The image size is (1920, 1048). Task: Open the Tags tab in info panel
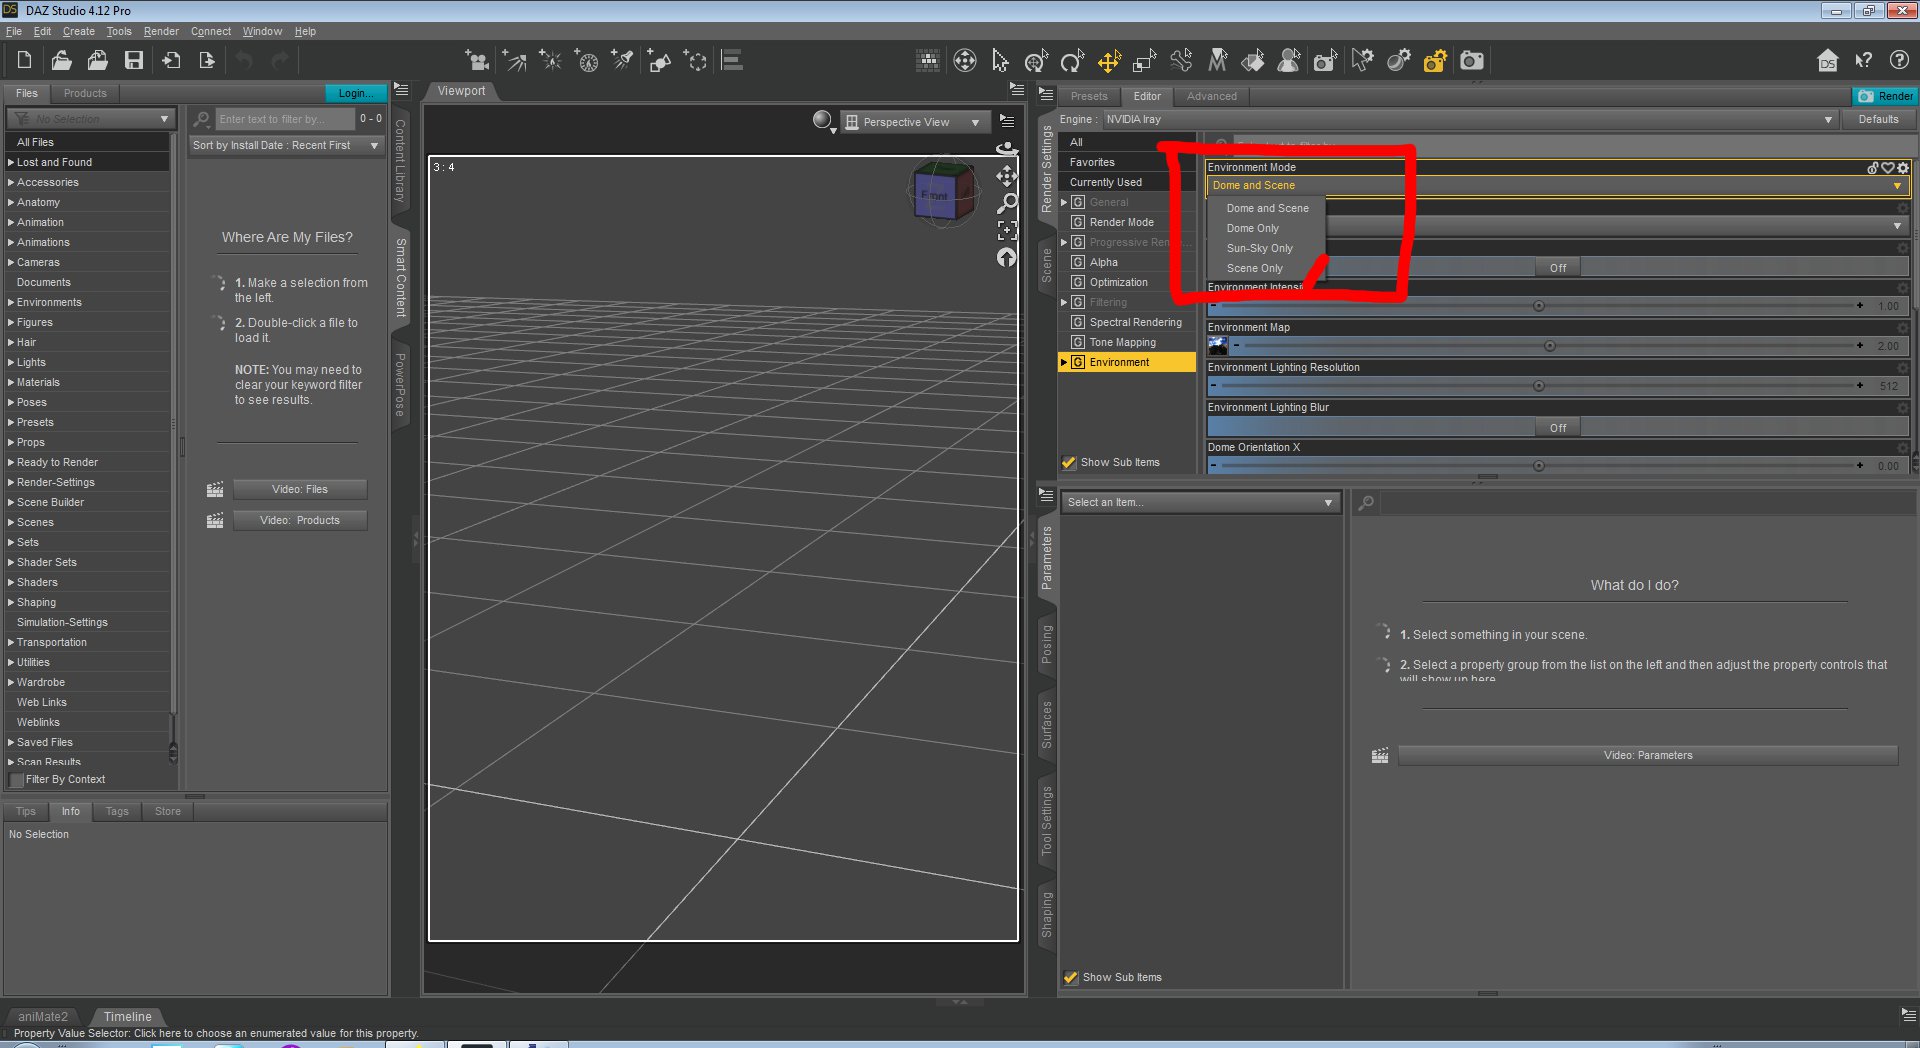point(117,812)
